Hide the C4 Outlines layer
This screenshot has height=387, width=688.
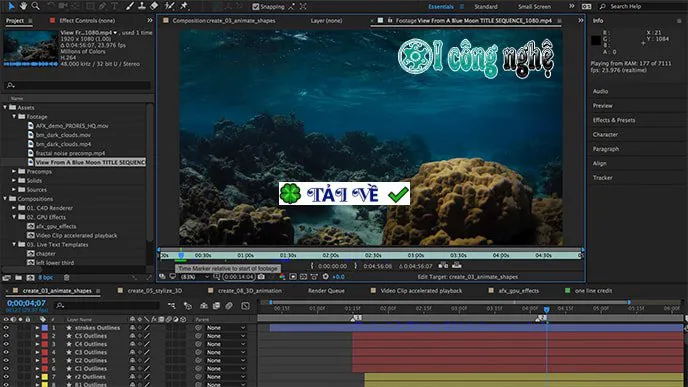6,344
